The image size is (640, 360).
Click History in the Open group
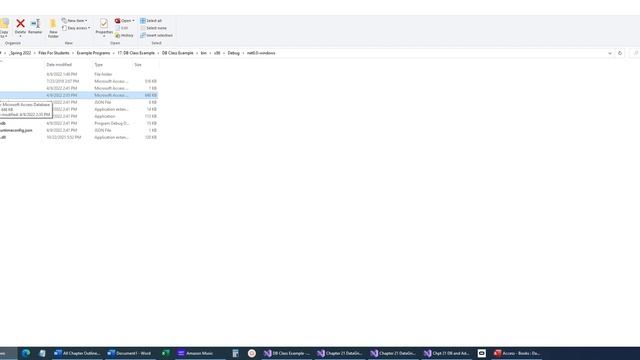[124, 36]
